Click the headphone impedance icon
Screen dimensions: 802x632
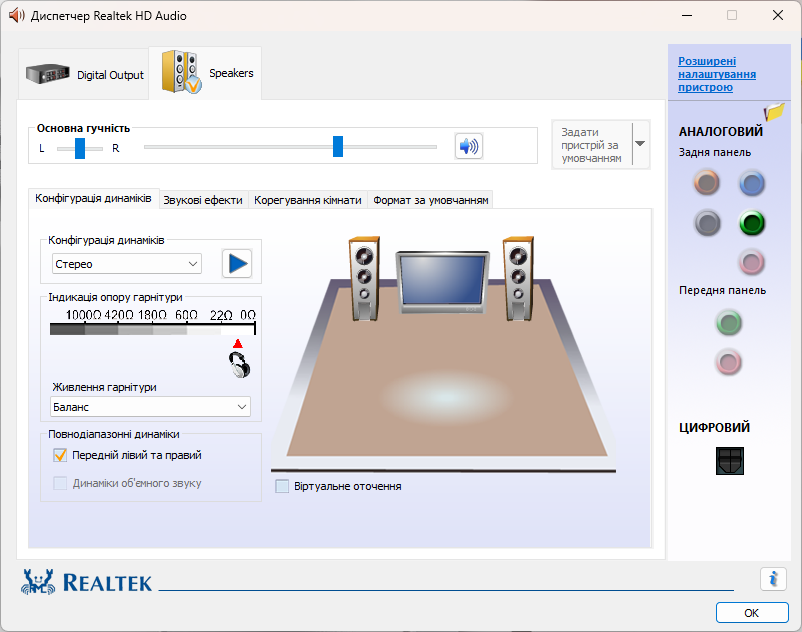pos(239,365)
